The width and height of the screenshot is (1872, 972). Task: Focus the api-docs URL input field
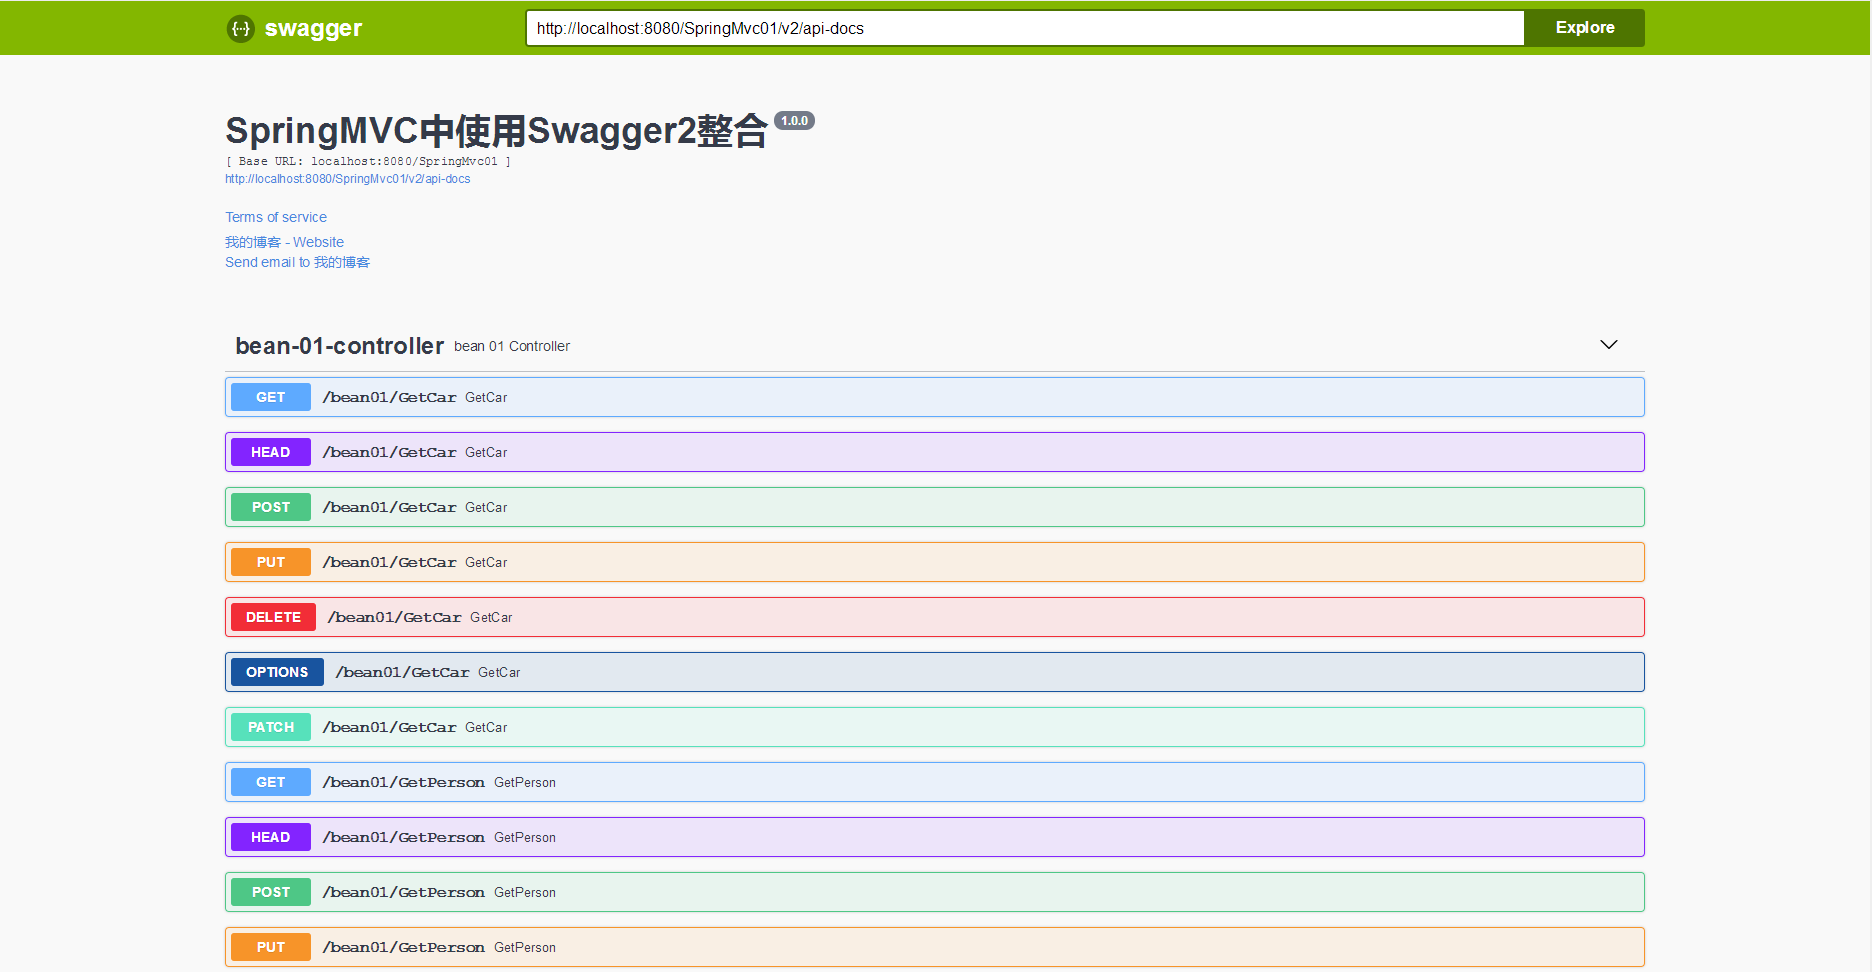pos(1025,28)
